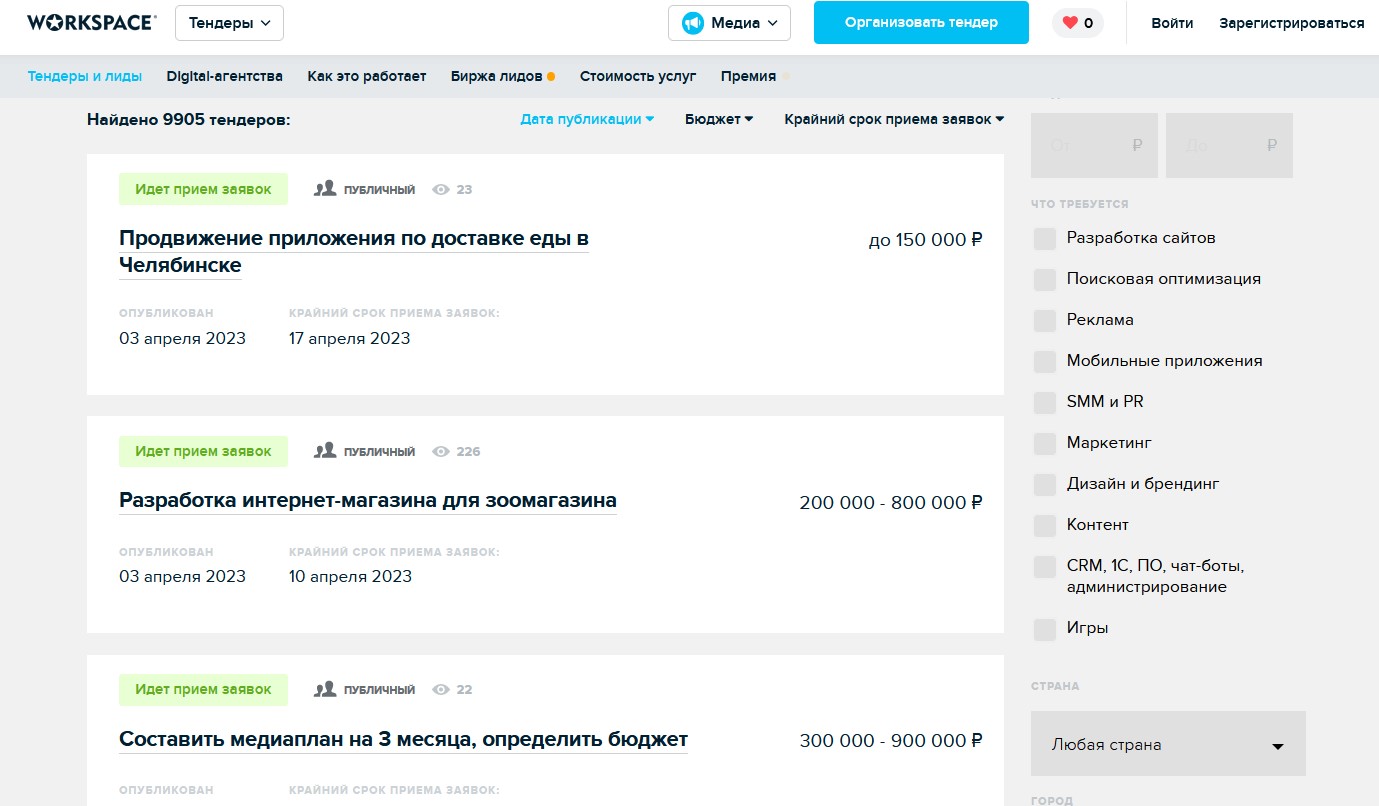Expand the Любая страна country dropdown
Image resolution: width=1379 pixels, height=806 pixels.
(1167, 745)
